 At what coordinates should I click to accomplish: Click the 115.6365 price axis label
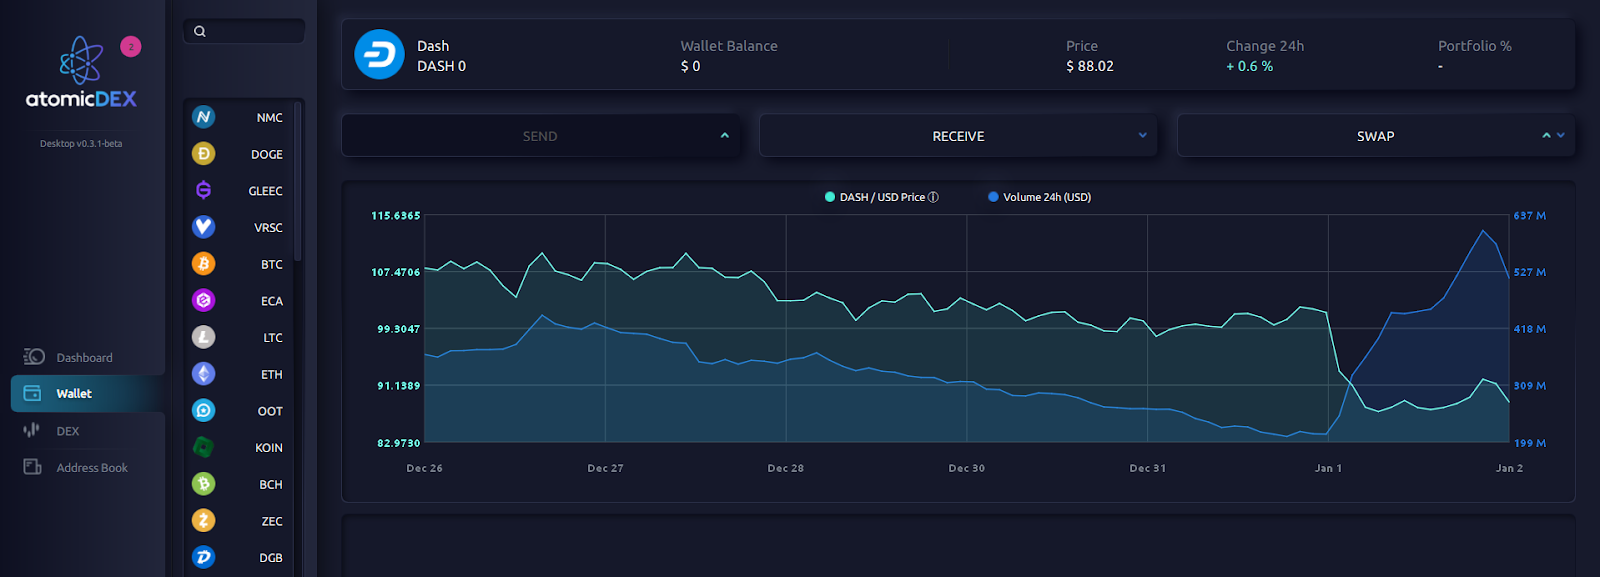click(x=396, y=216)
